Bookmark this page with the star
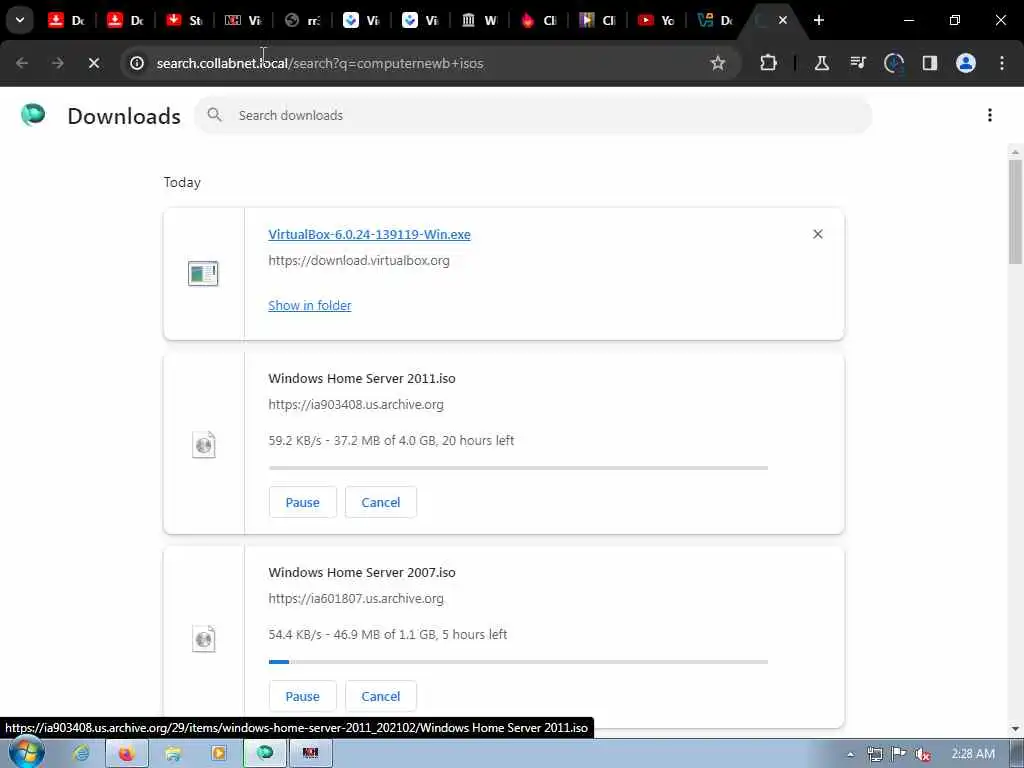Screen dimensions: 1024x768 (x=718, y=63)
